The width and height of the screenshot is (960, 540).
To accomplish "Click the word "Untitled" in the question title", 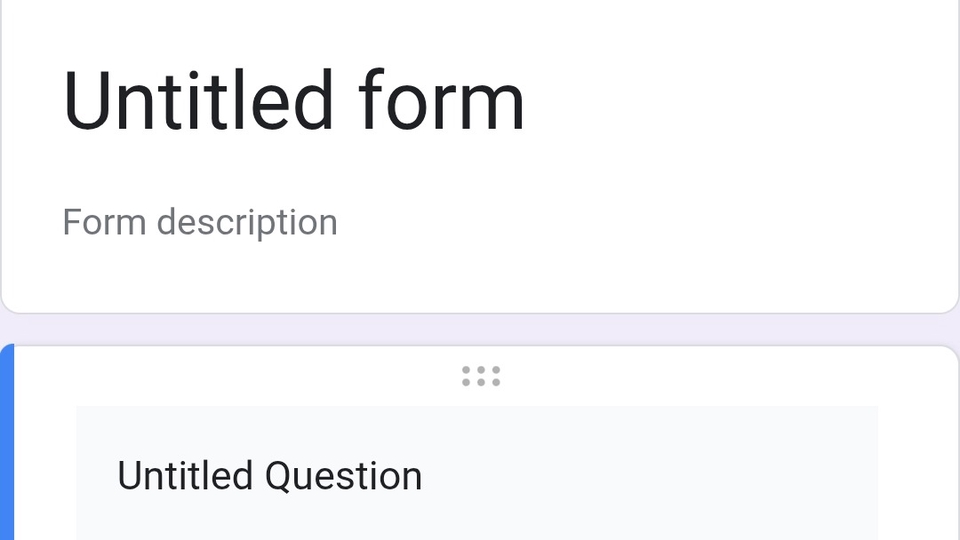I will click(x=185, y=476).
